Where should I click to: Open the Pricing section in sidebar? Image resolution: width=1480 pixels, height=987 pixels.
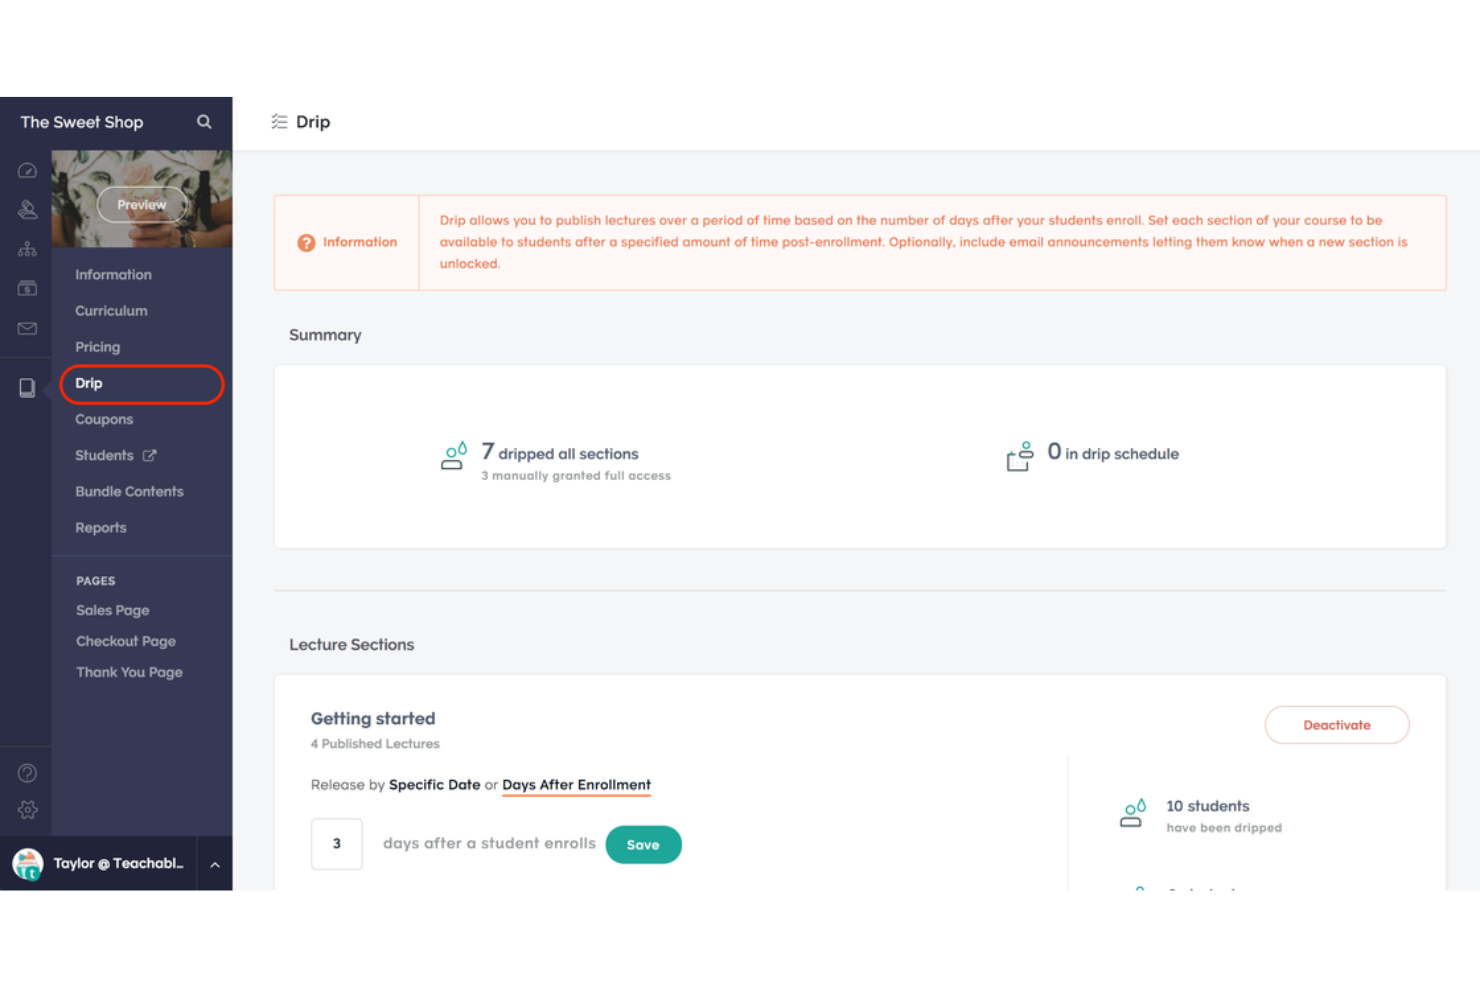tap(97, 346)
